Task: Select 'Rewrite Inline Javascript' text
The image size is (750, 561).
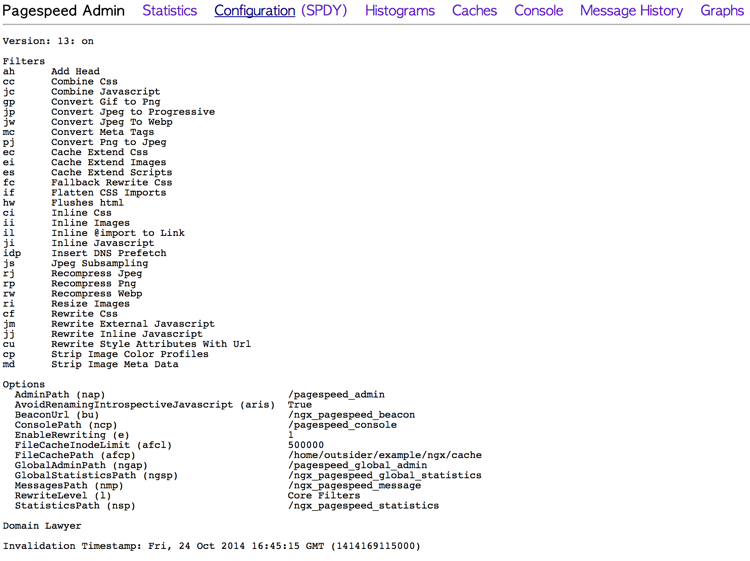Action: point(127,334)
